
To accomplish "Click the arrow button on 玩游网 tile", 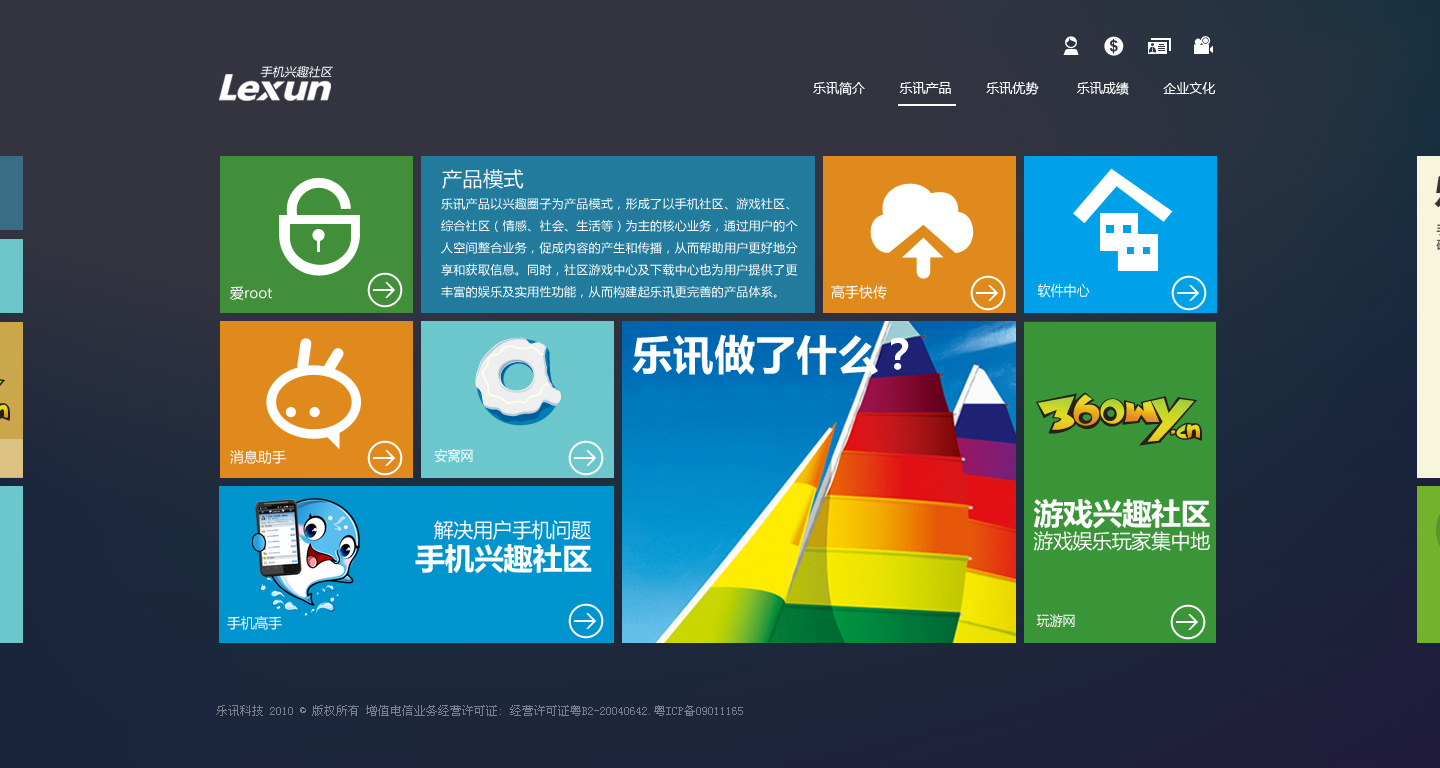I will tap(1188, 622).
